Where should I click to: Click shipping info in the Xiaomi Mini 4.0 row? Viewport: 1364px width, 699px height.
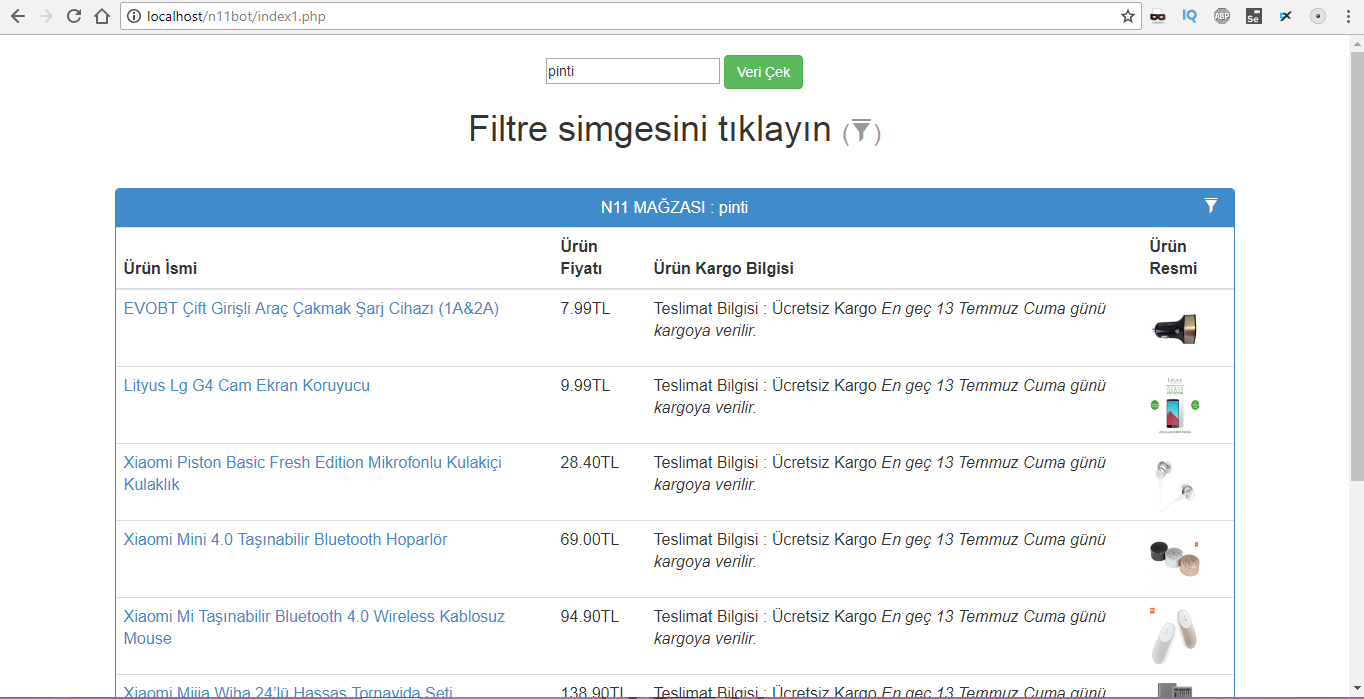point(880,550)
